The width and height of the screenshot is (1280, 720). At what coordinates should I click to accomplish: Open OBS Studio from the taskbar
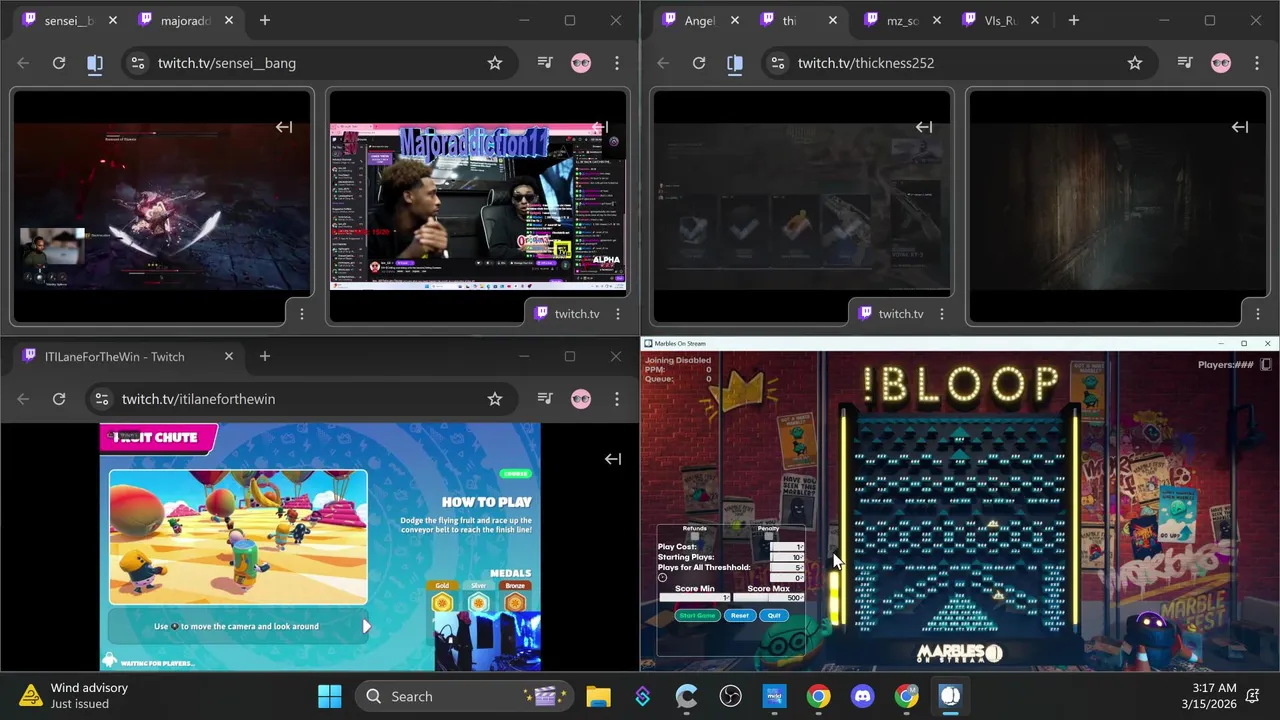(730, 696)
